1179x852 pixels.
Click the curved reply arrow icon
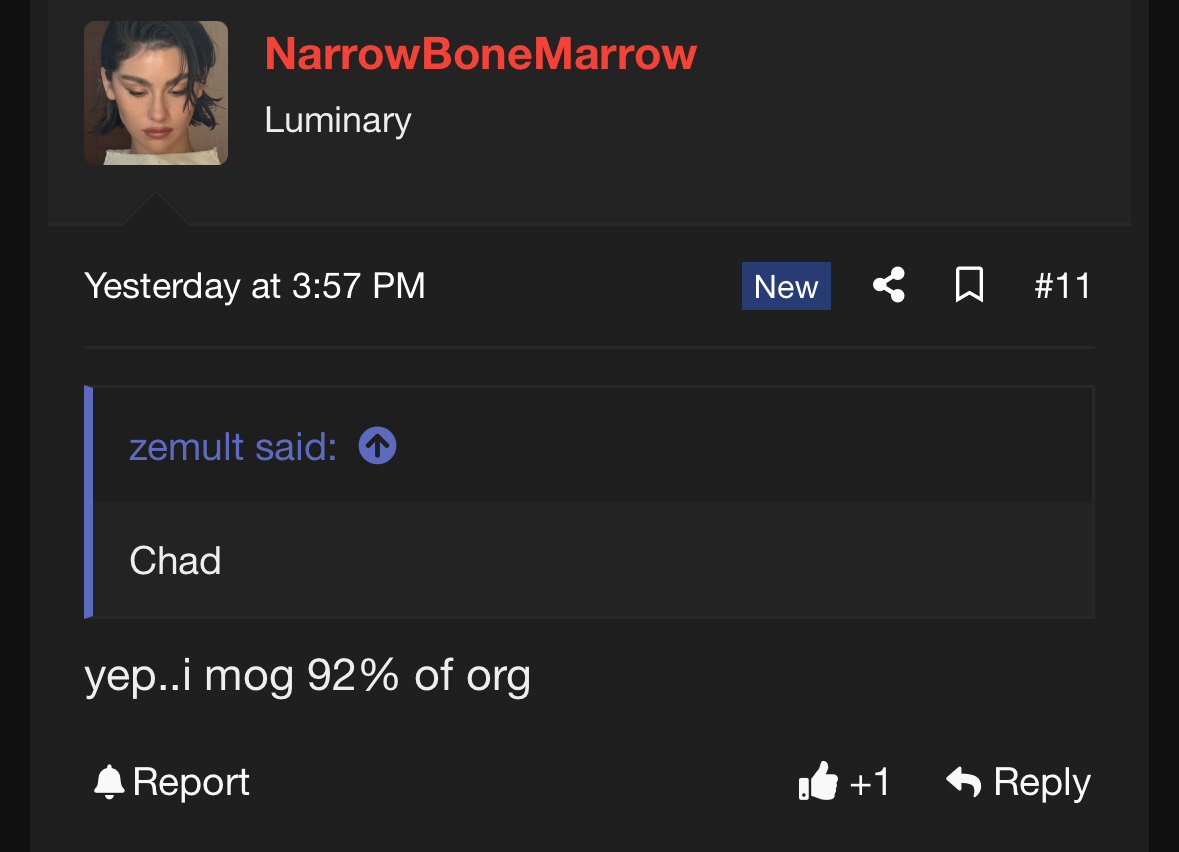pyautogui.click(x=963, y=781)
